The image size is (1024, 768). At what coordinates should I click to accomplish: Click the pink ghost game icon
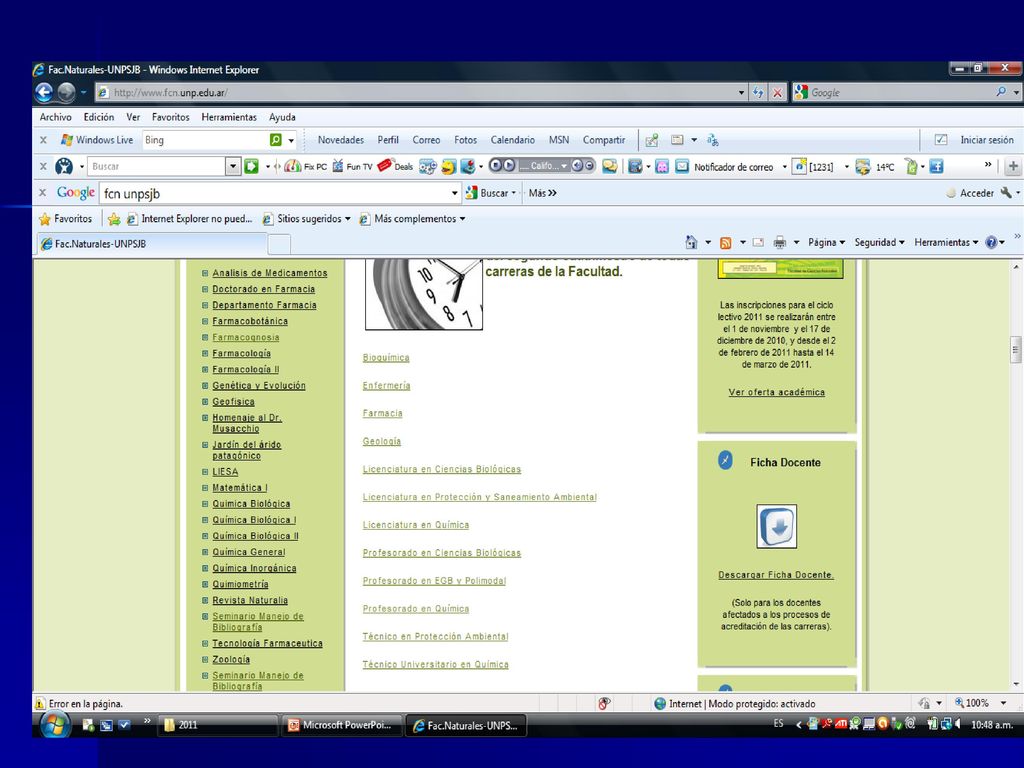click(662, 167)
